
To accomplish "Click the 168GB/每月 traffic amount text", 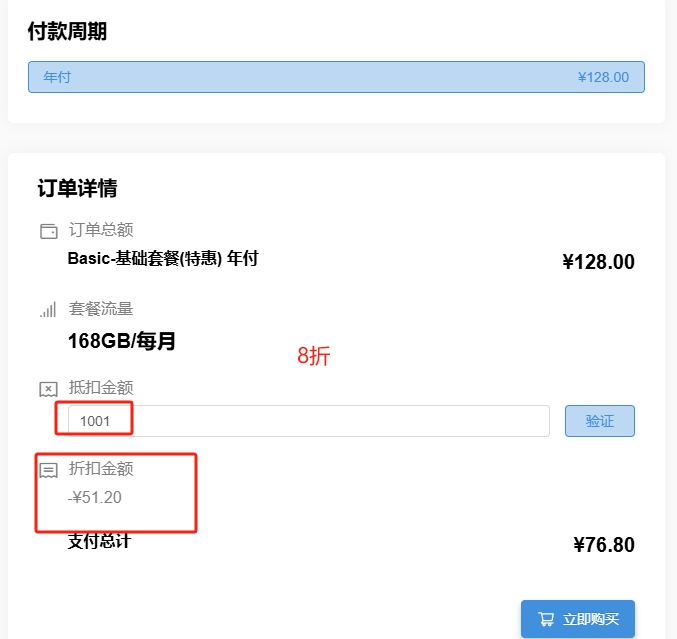I will (x=122, y=341).
